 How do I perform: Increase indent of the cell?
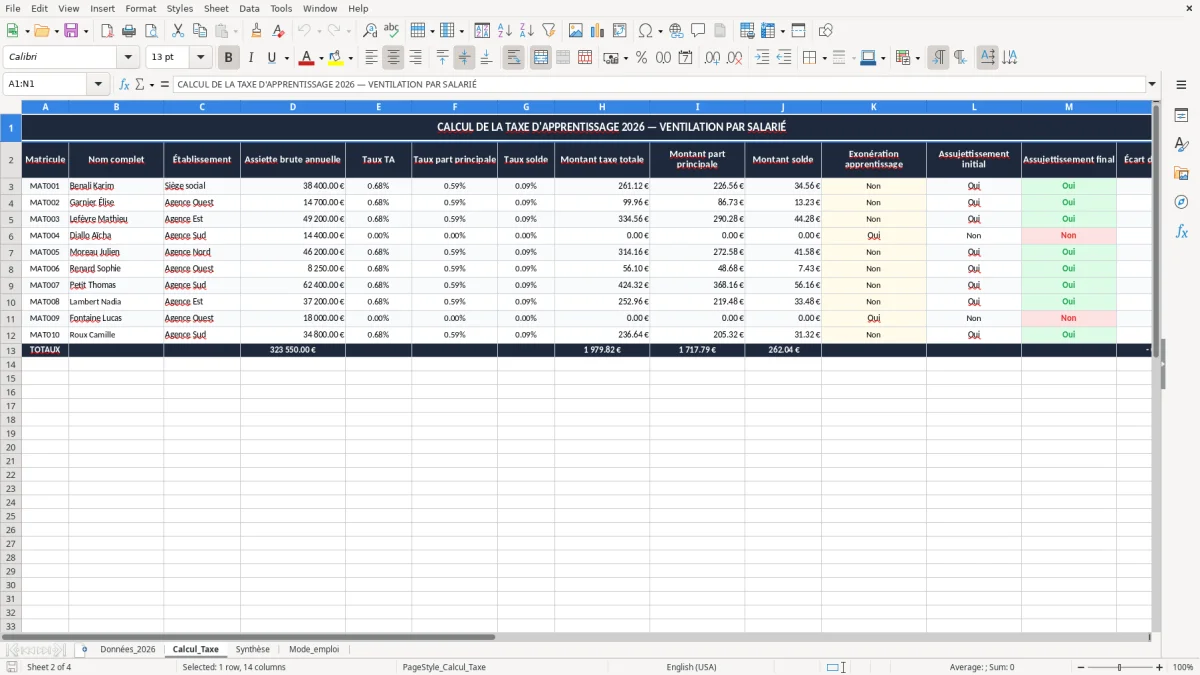[762, 58]
